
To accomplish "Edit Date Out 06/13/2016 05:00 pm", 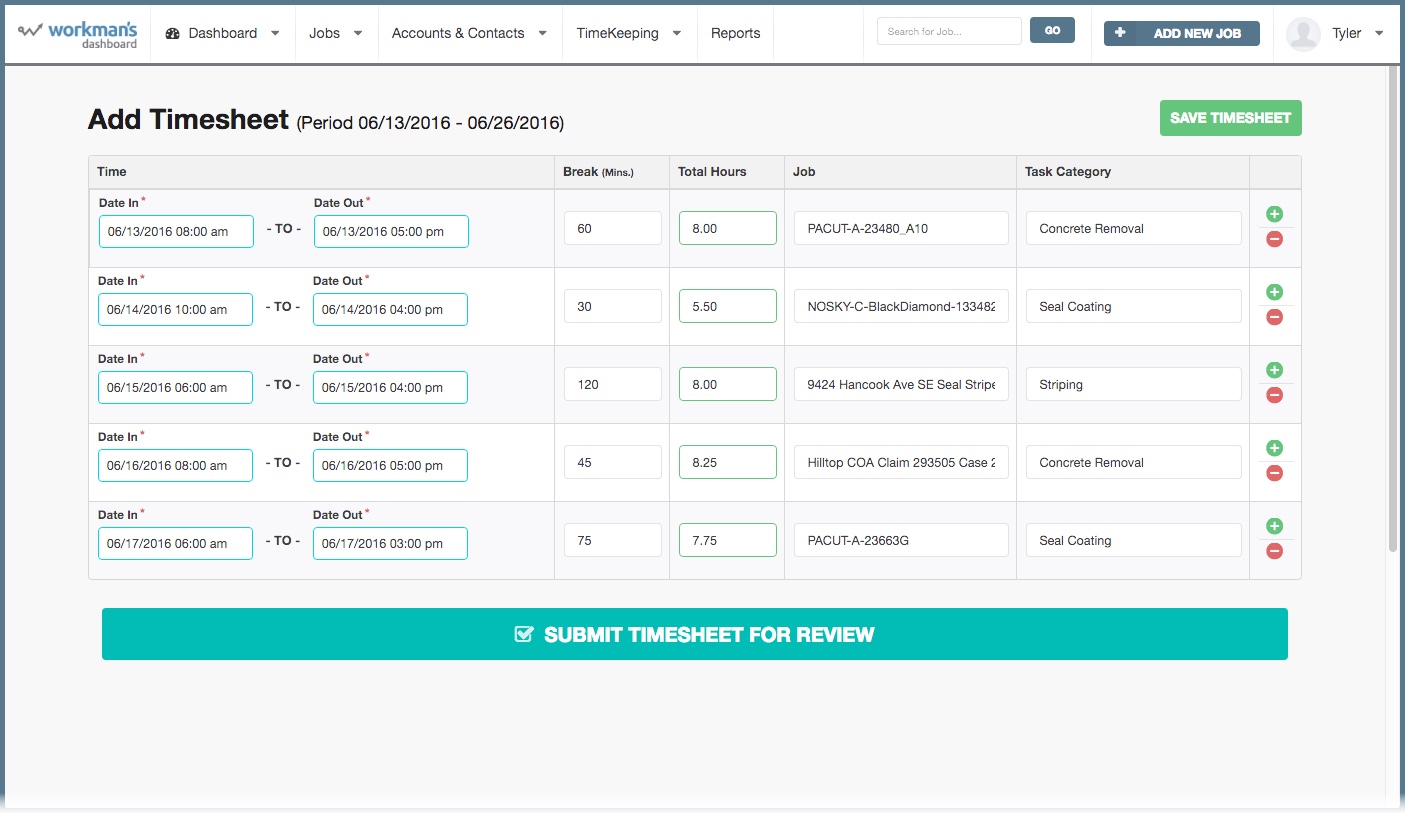I will coord(391,231).
